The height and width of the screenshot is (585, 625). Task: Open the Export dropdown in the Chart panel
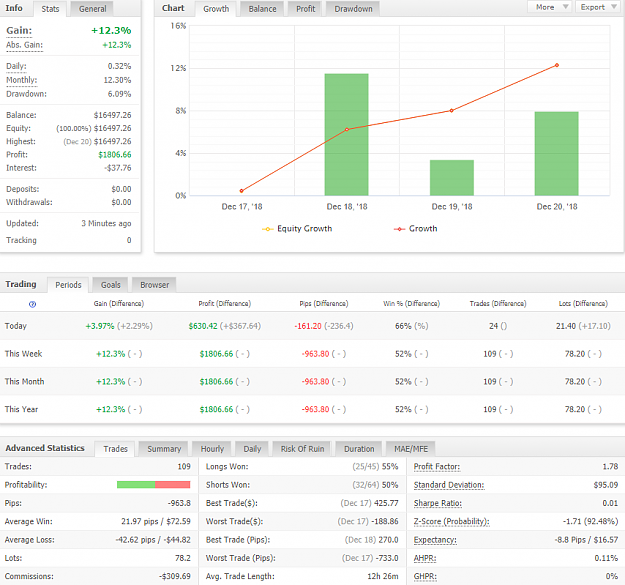click(599, 7)
